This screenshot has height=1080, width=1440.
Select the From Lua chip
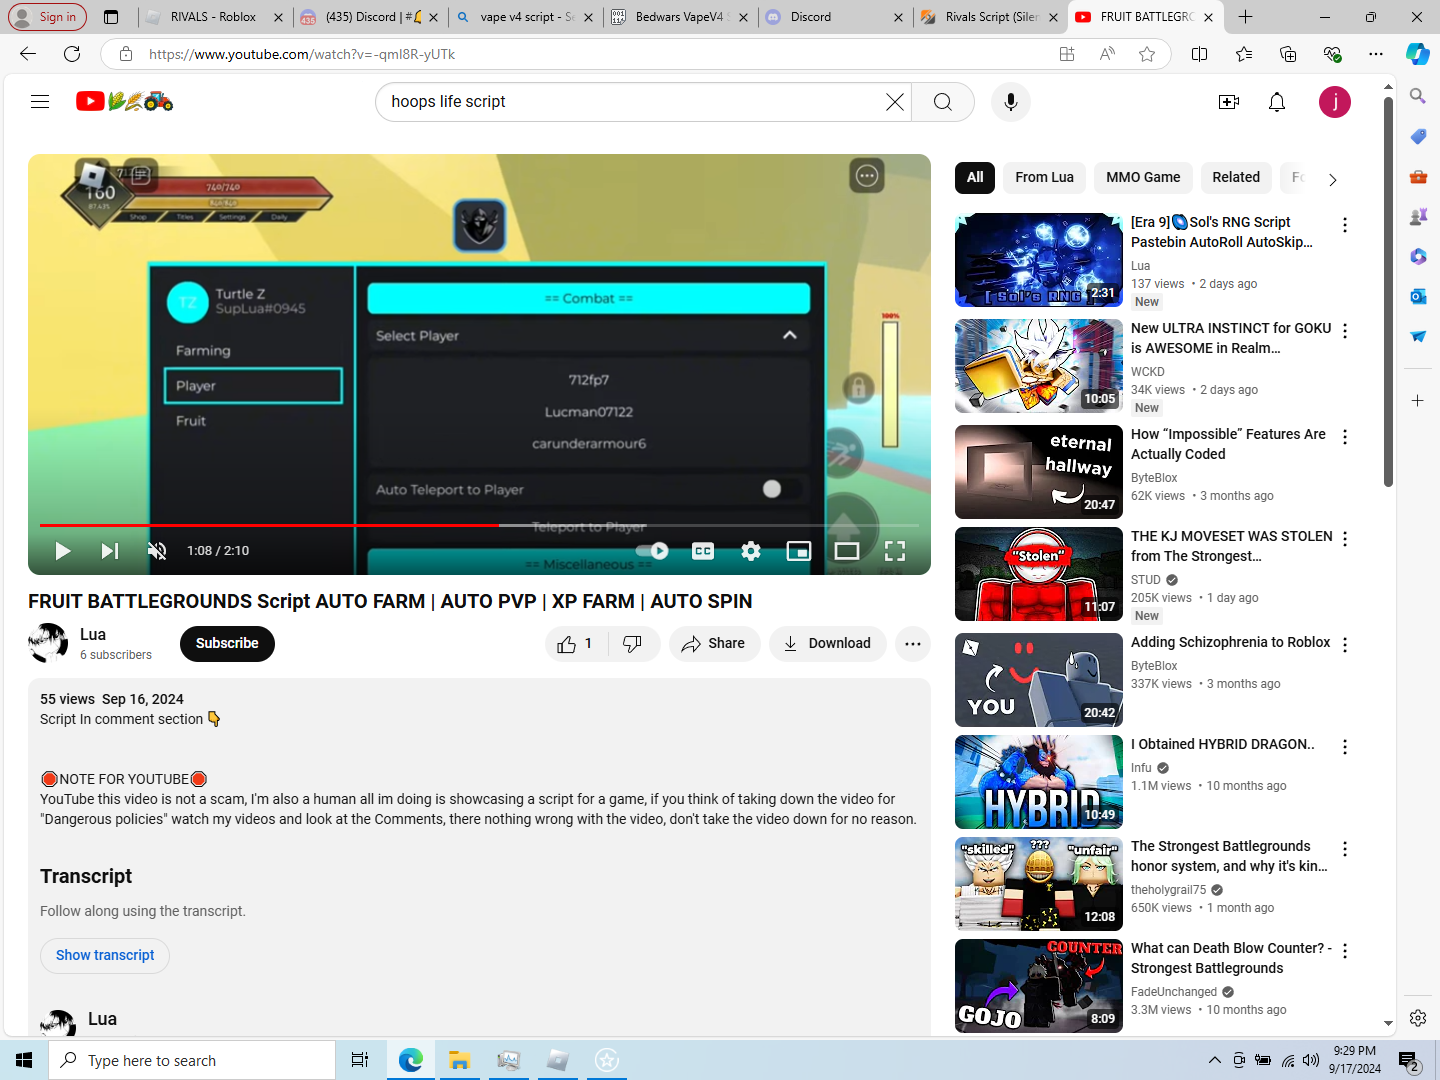[1044, 178]
